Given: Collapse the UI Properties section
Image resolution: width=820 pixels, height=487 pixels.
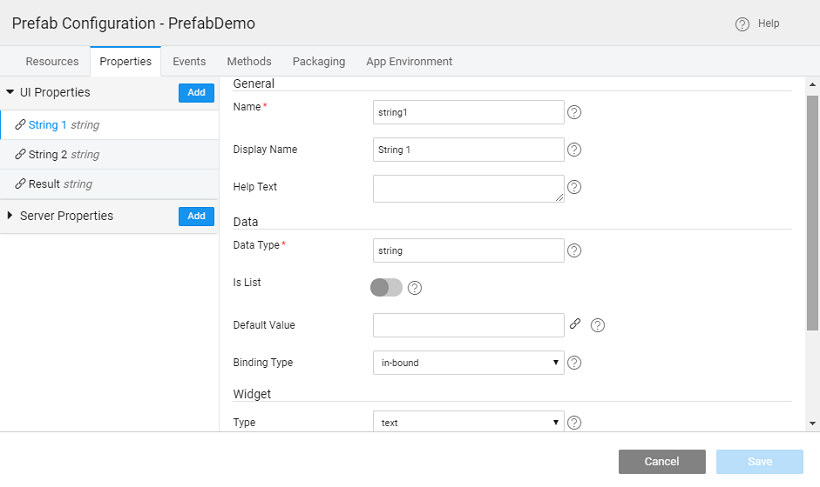Looking at the screenshot, I should [10, 92].
